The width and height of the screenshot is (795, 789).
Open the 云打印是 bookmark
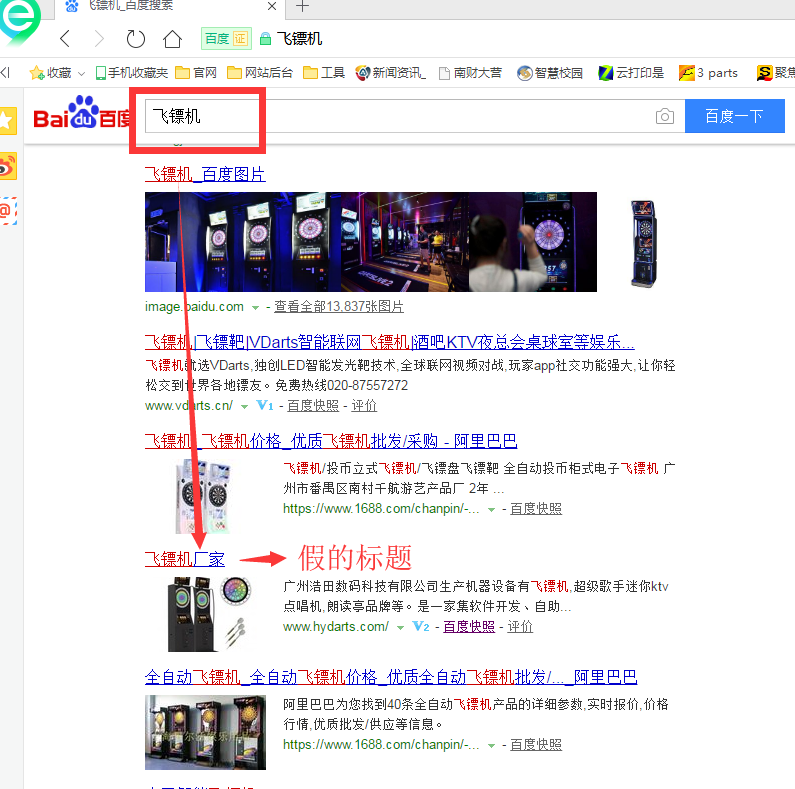tap(631, 73)
